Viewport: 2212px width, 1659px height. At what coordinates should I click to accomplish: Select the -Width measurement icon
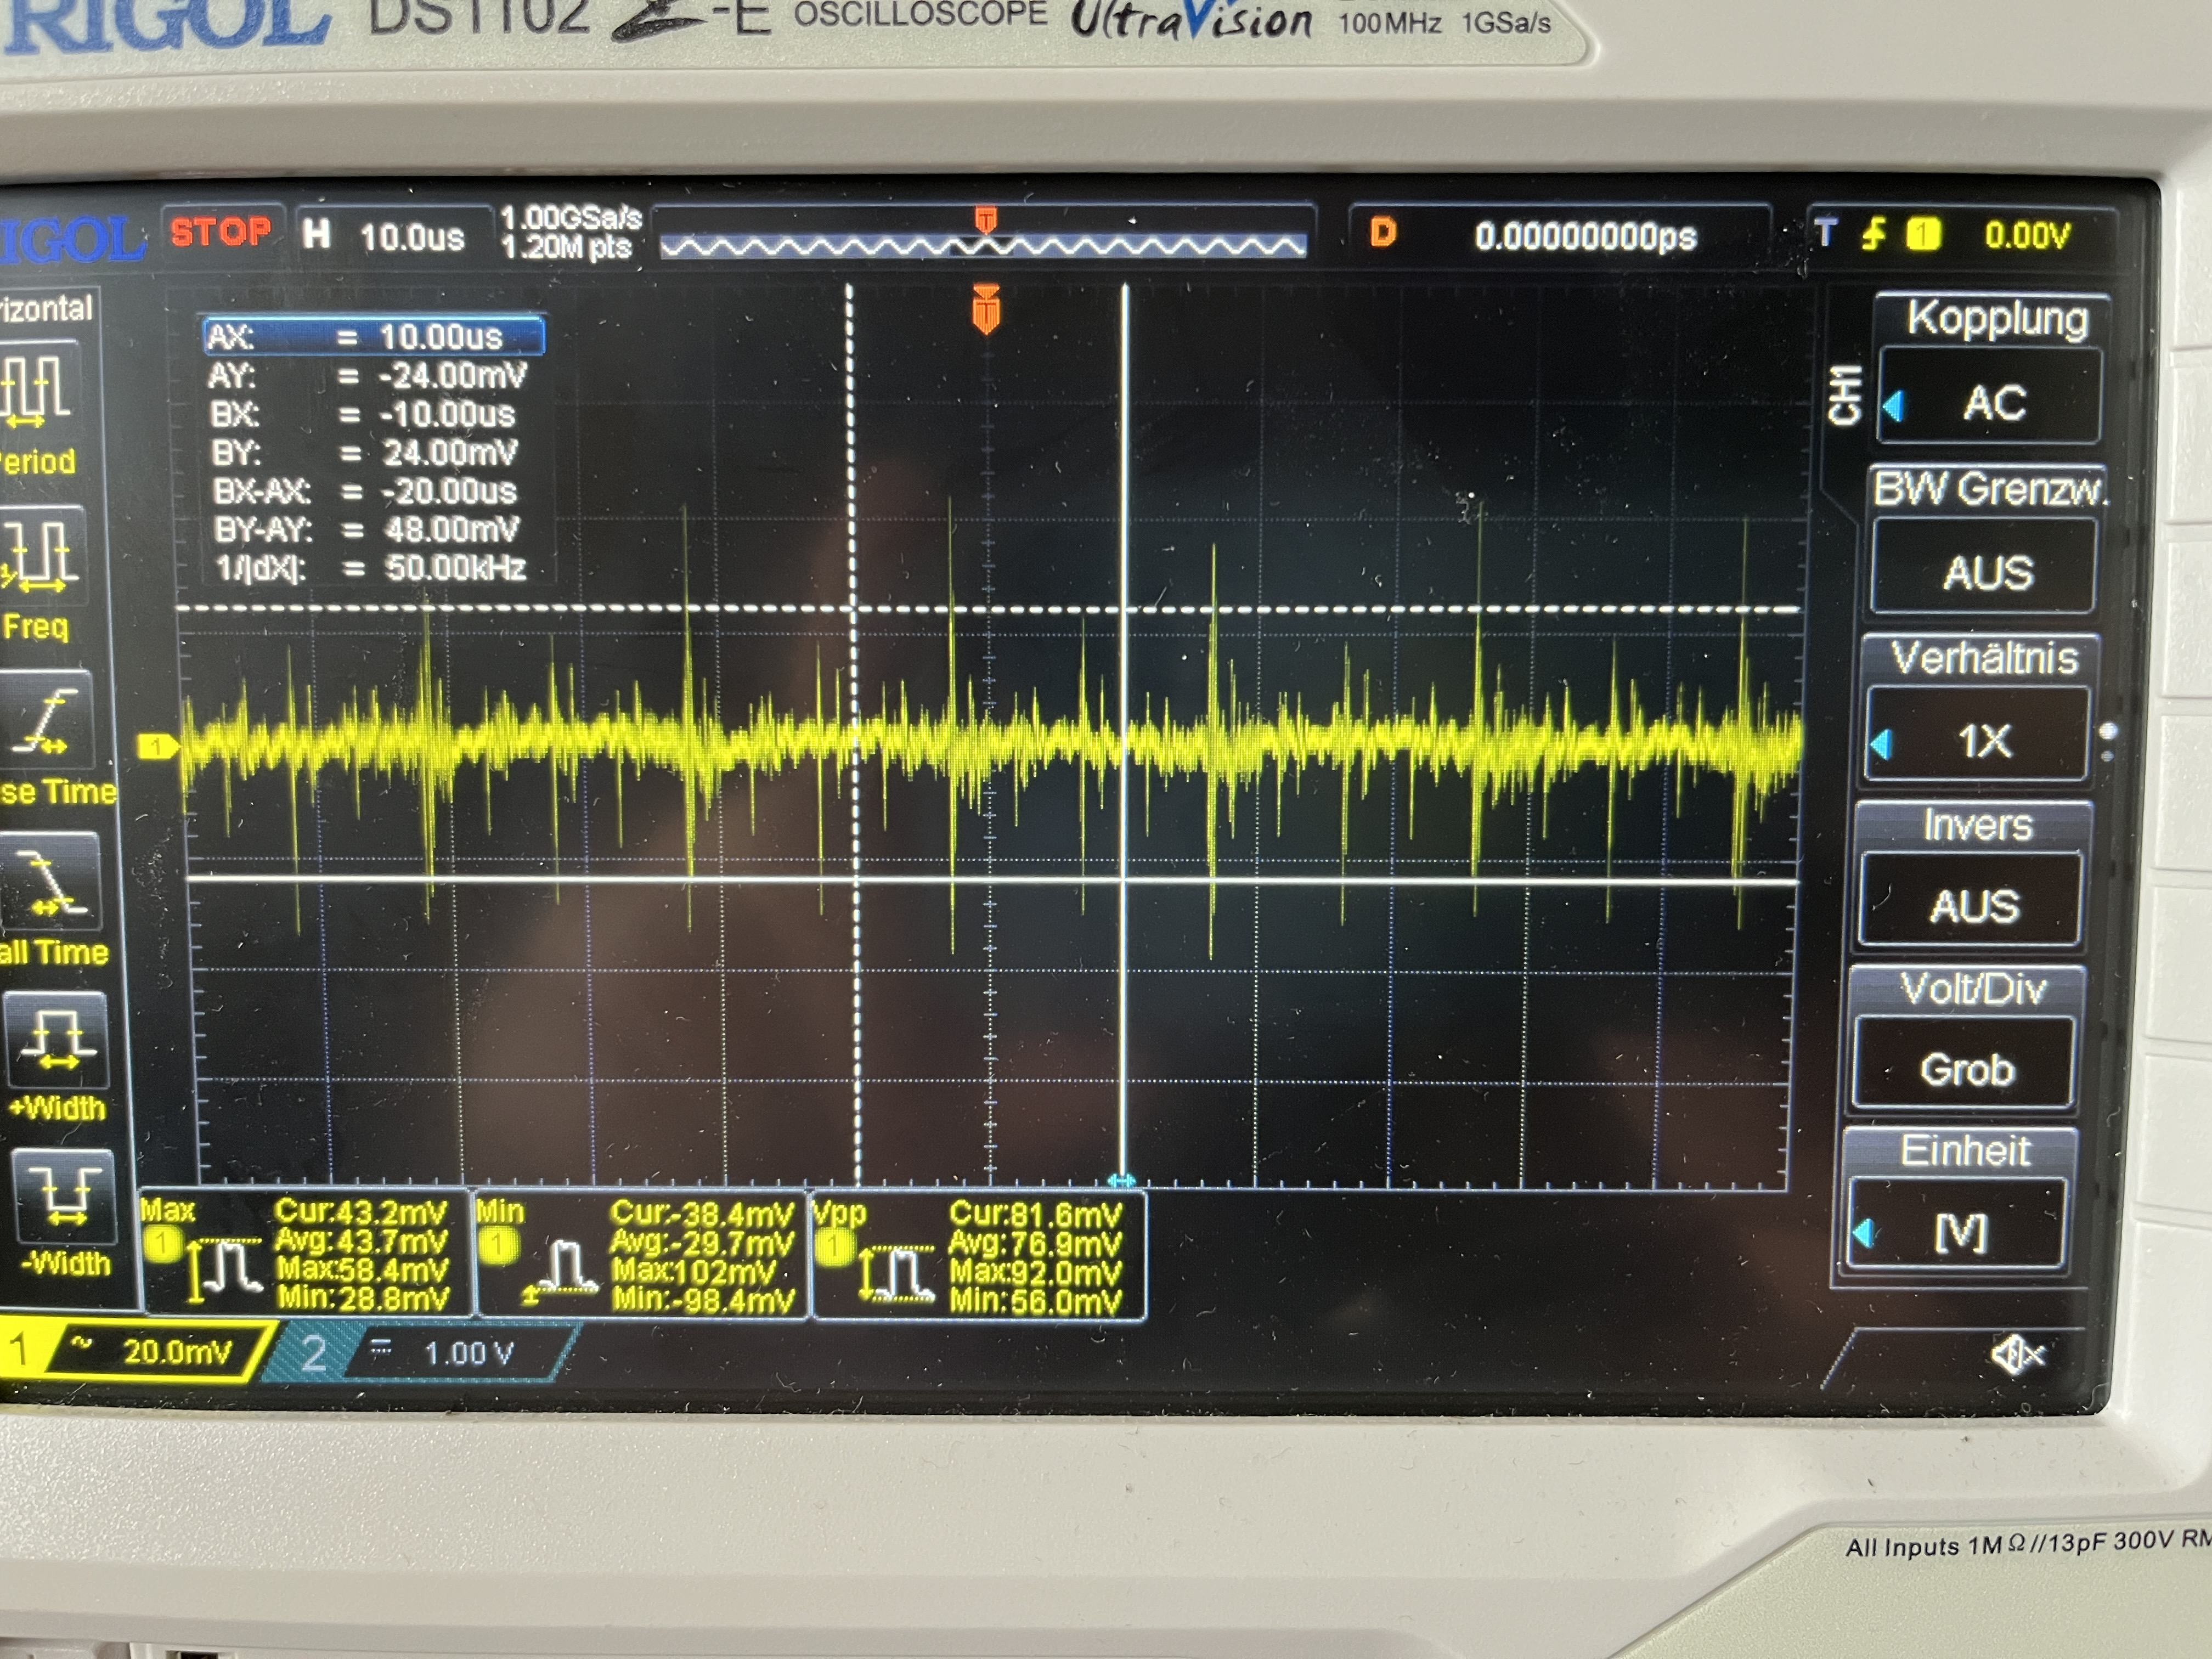(64, 1198)
